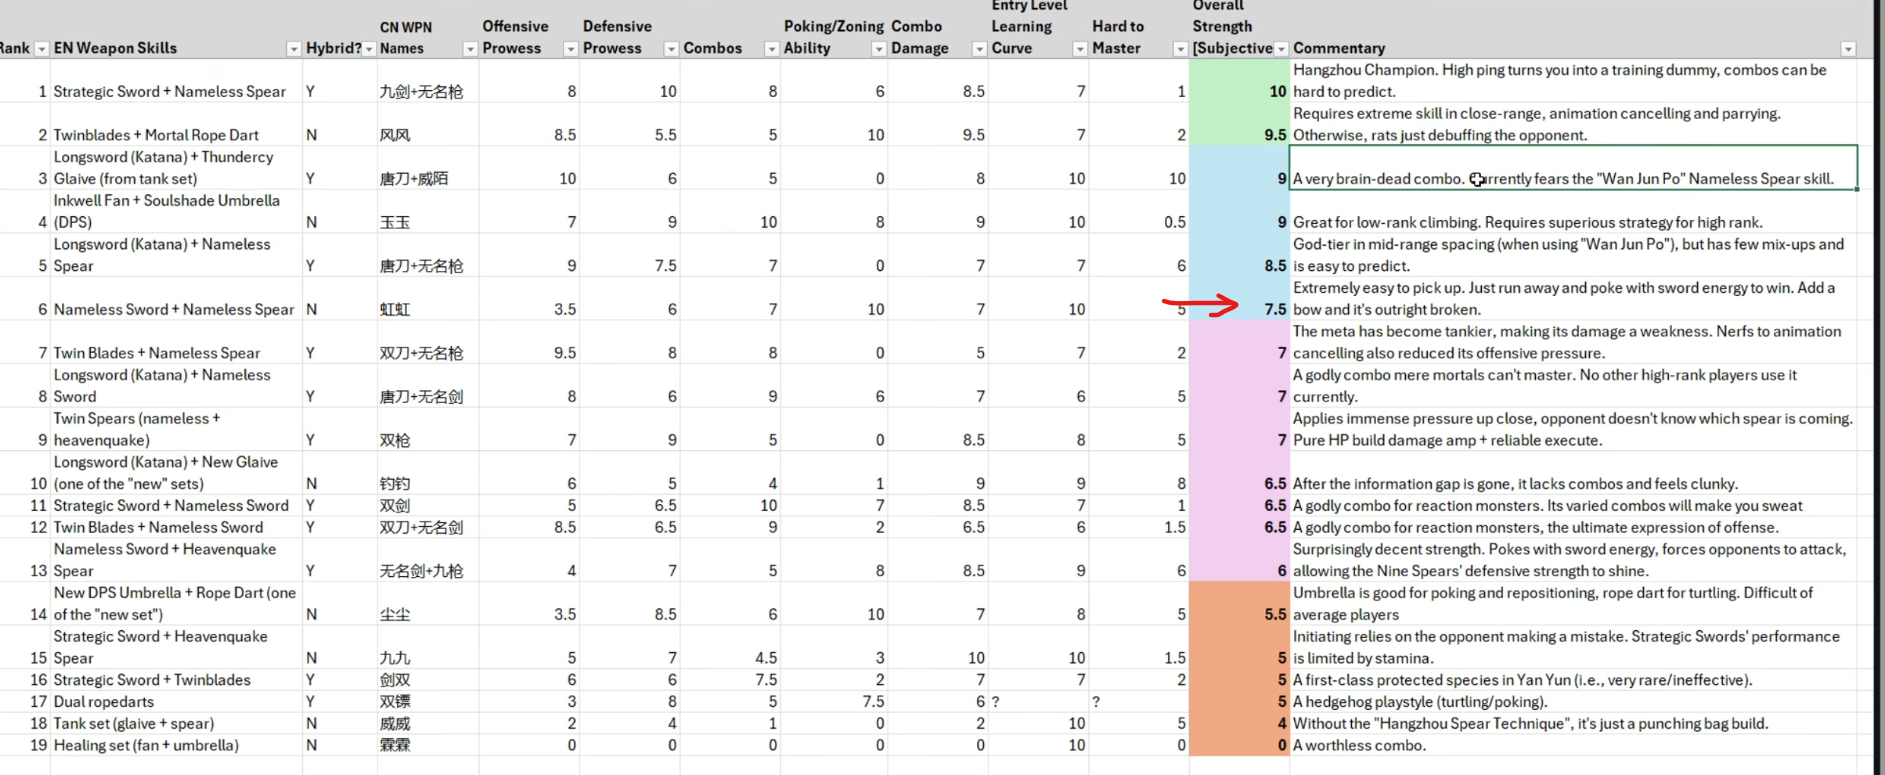Select the 'New DPS Umbrella + Rope Dart' cell
1885x775 pixels.
pos(176,604)
